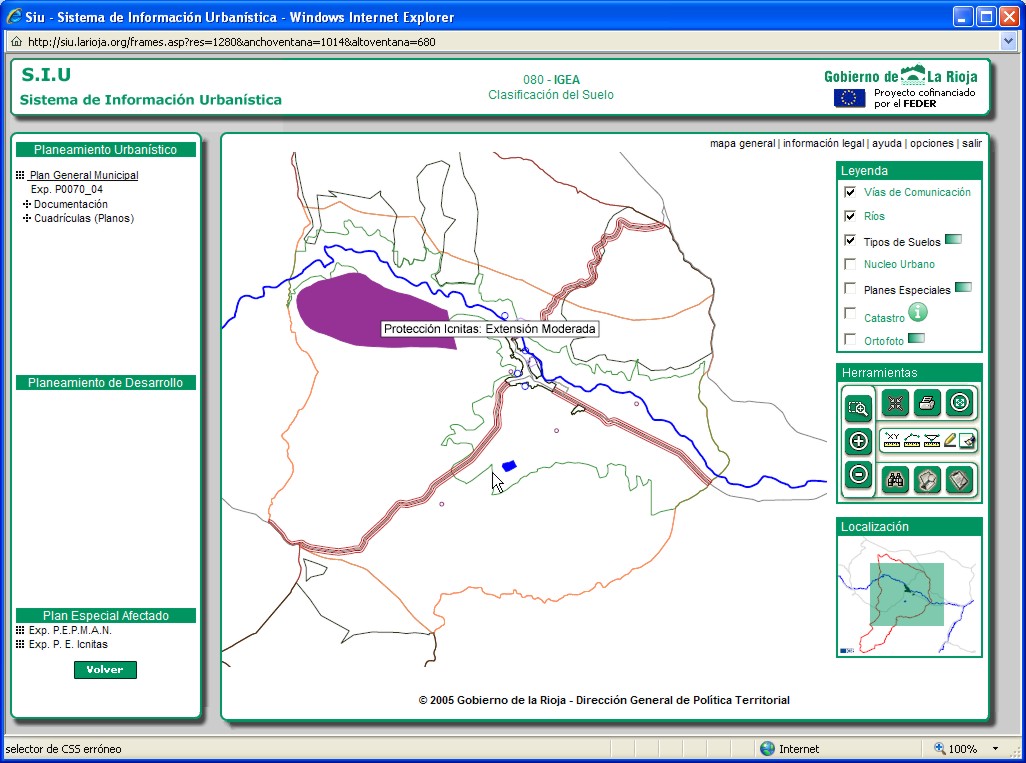Click the Vías de Comunicación legend label
Viewport: 1026px width, 763px height.
tap(917, 192)
